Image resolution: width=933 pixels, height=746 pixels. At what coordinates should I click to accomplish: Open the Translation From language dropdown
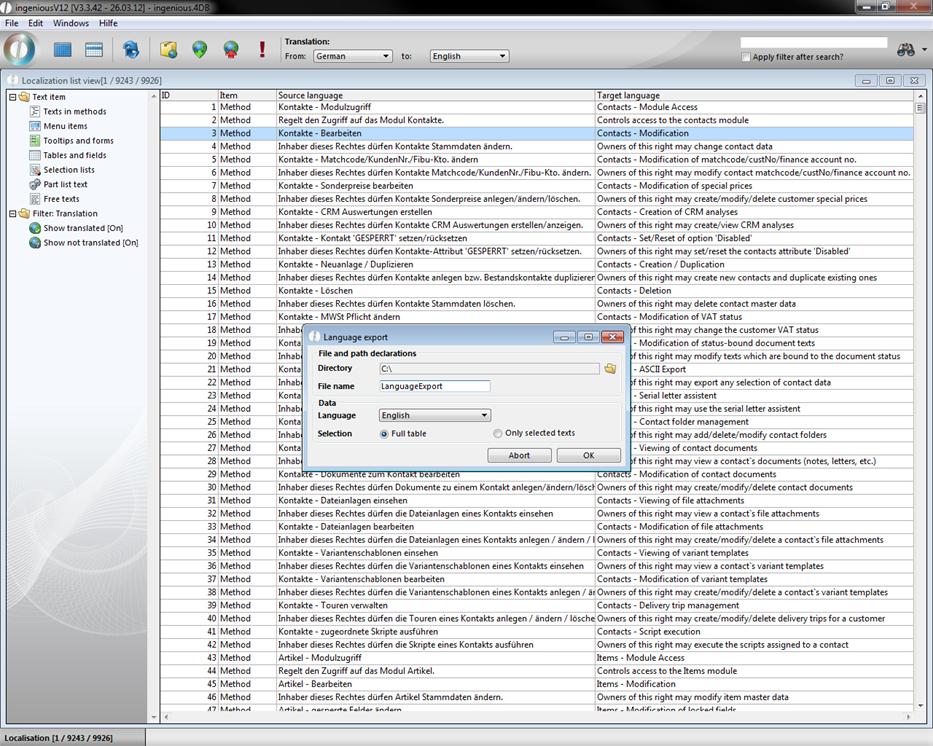(x=352, y=57)
